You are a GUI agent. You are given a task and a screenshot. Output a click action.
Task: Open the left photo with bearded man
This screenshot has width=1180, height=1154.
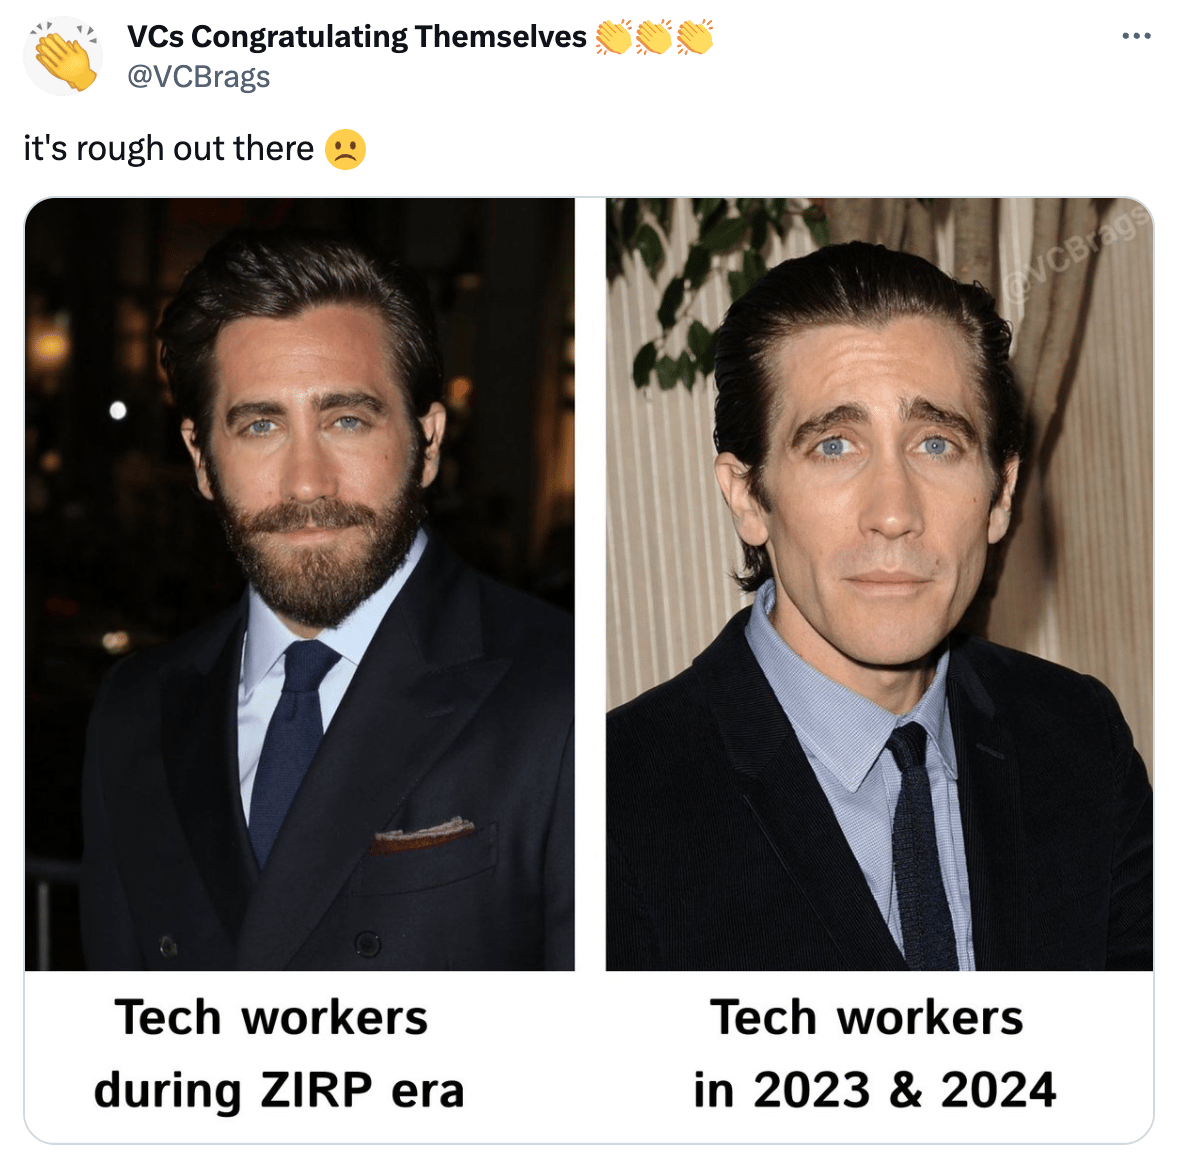300,584
